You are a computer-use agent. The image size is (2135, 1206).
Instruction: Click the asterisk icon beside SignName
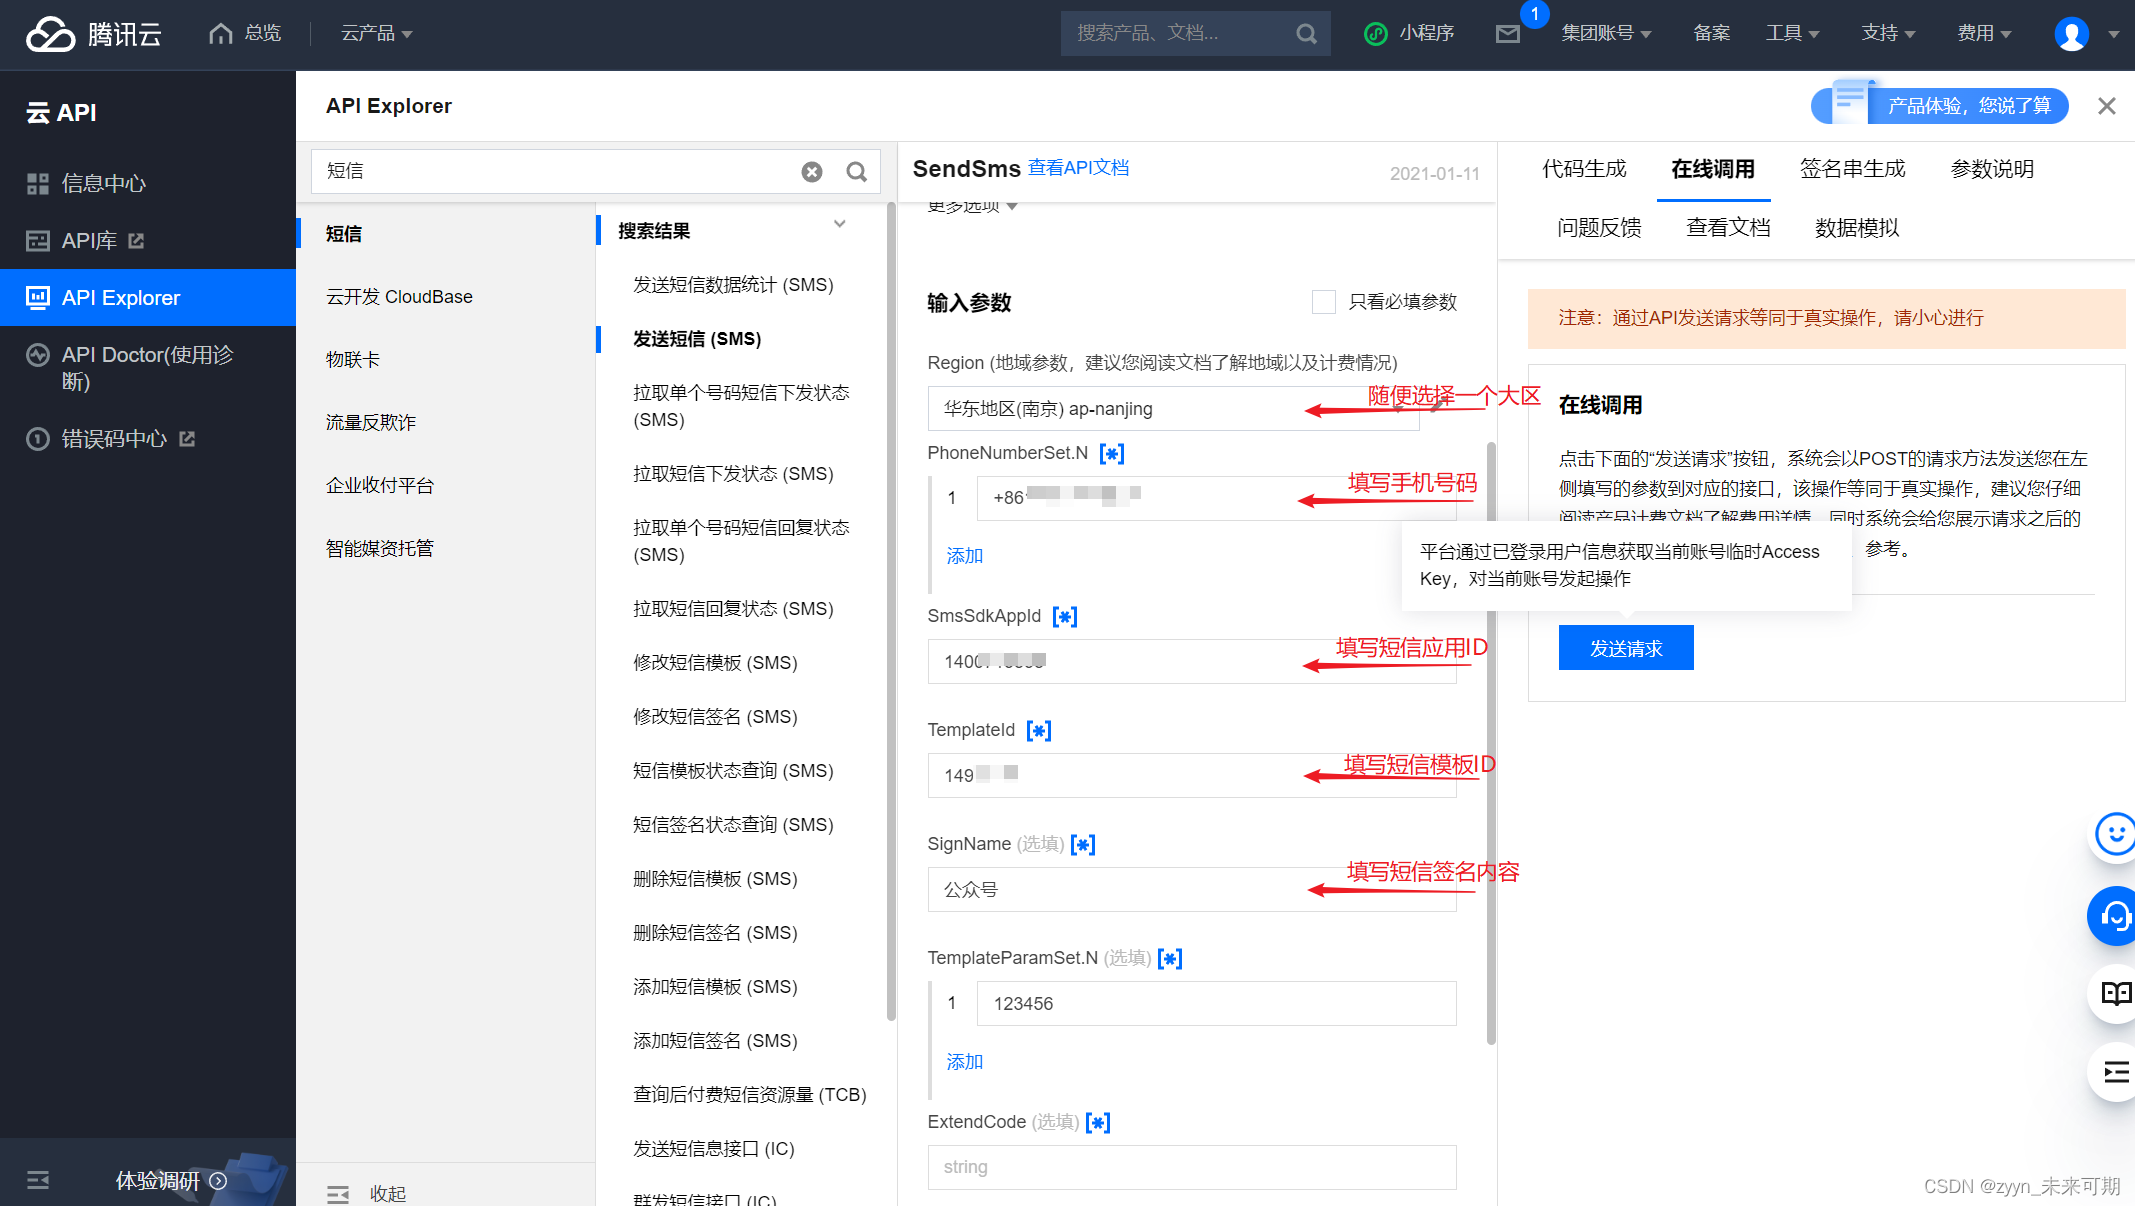[x=1083, y=845]
